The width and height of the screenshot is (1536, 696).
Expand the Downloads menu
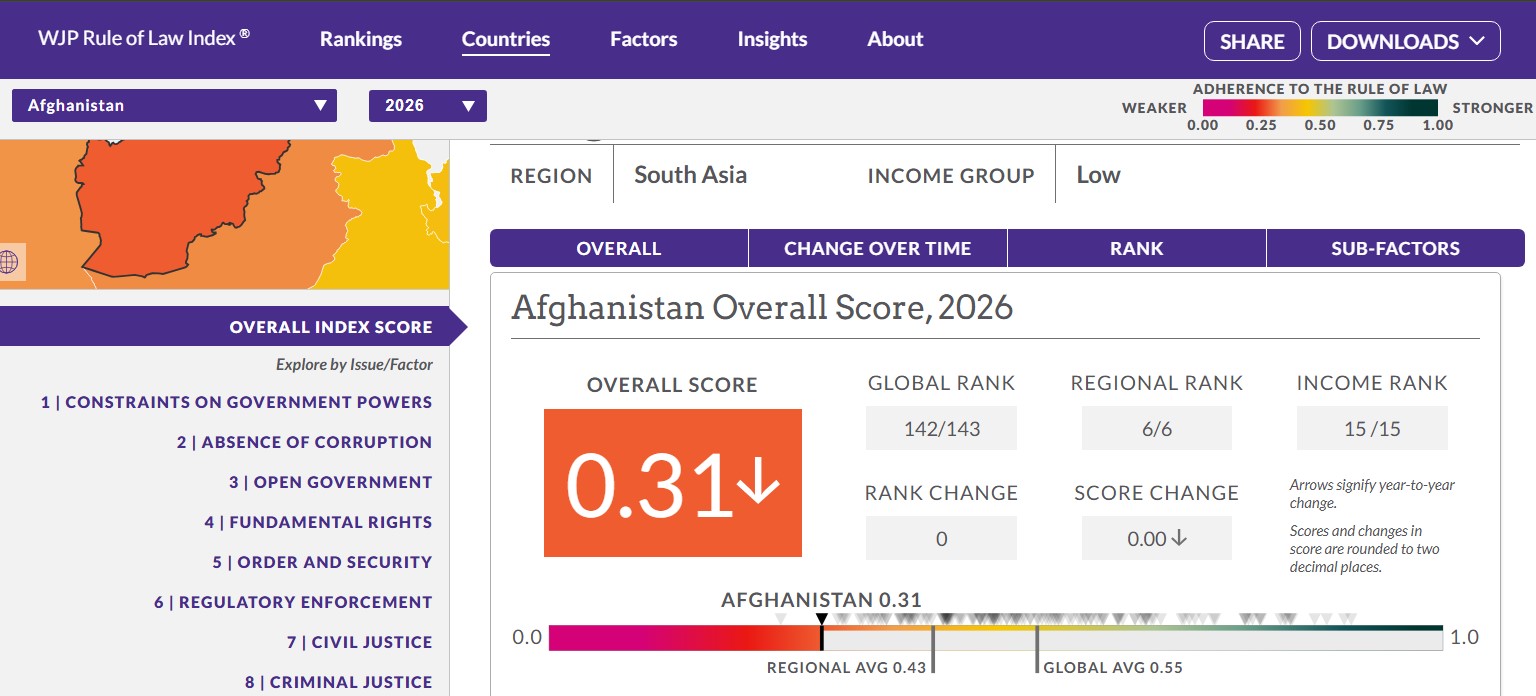coord(1405,41)
